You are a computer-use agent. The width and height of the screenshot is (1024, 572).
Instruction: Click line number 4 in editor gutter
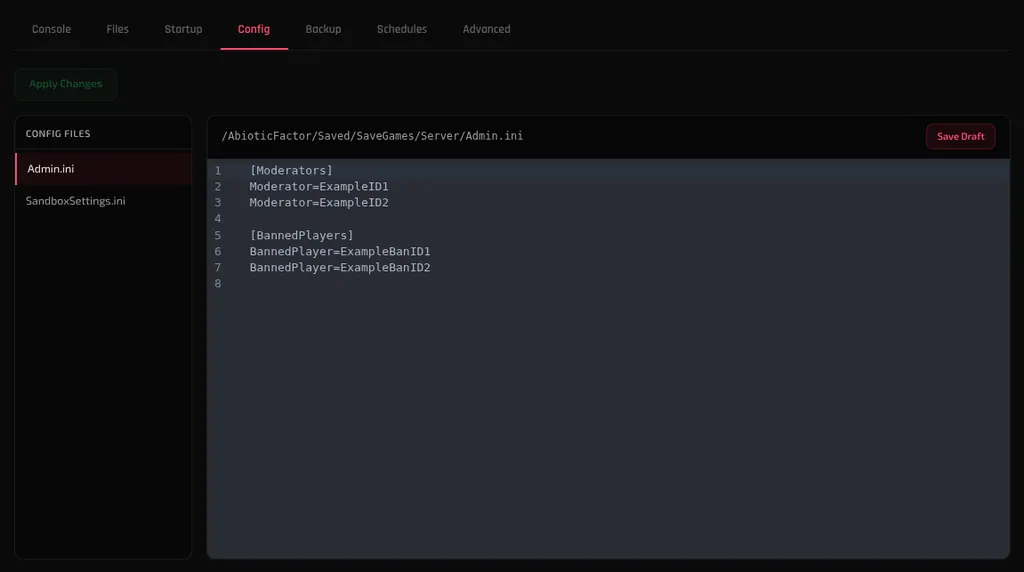tap(218, 219)
